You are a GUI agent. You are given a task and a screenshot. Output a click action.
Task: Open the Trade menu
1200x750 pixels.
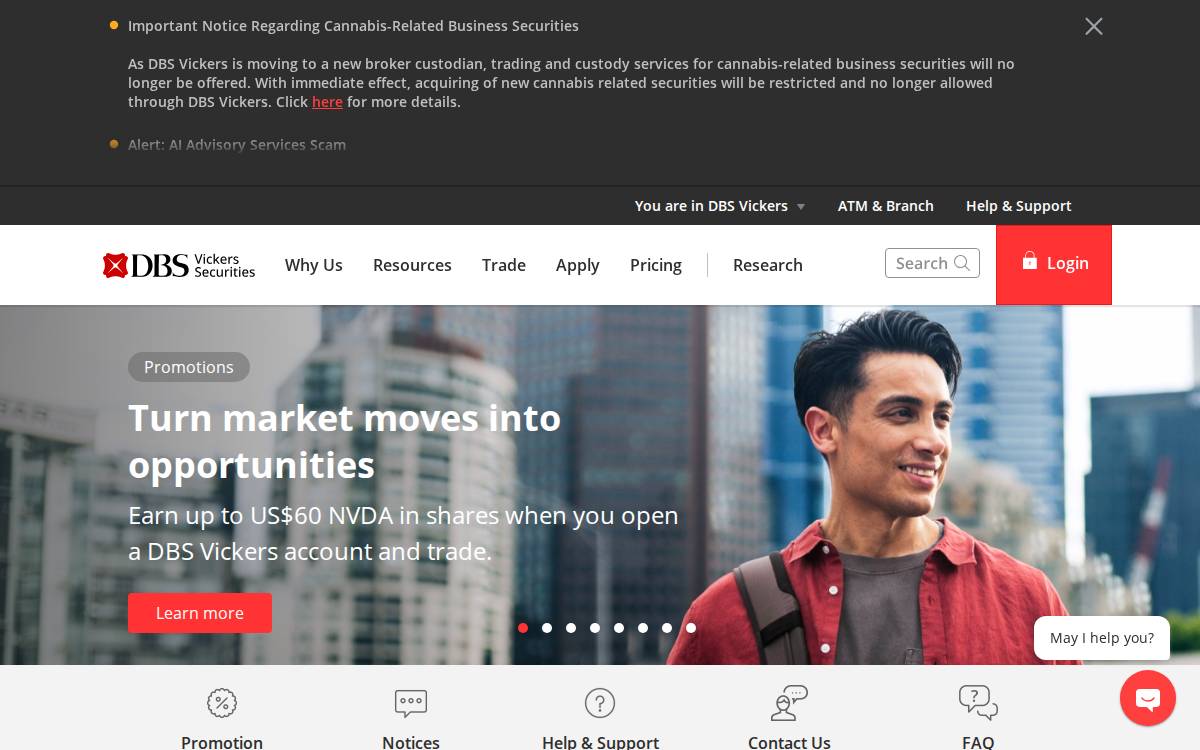504,265
